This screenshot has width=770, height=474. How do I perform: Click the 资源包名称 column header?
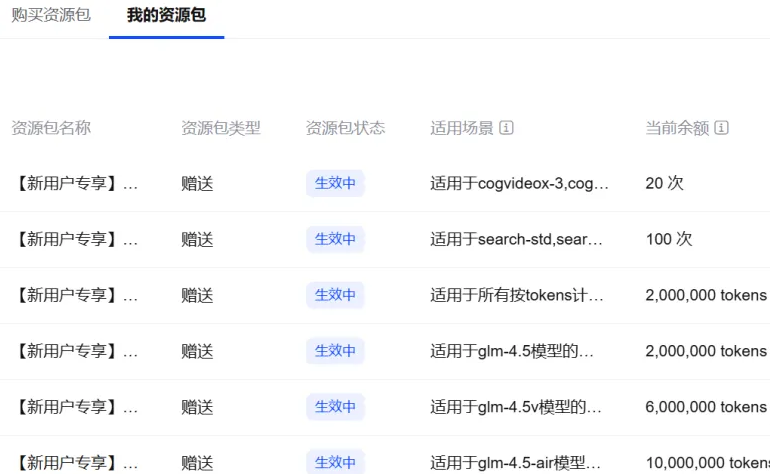pyautogui.click(x=51, y=128)
